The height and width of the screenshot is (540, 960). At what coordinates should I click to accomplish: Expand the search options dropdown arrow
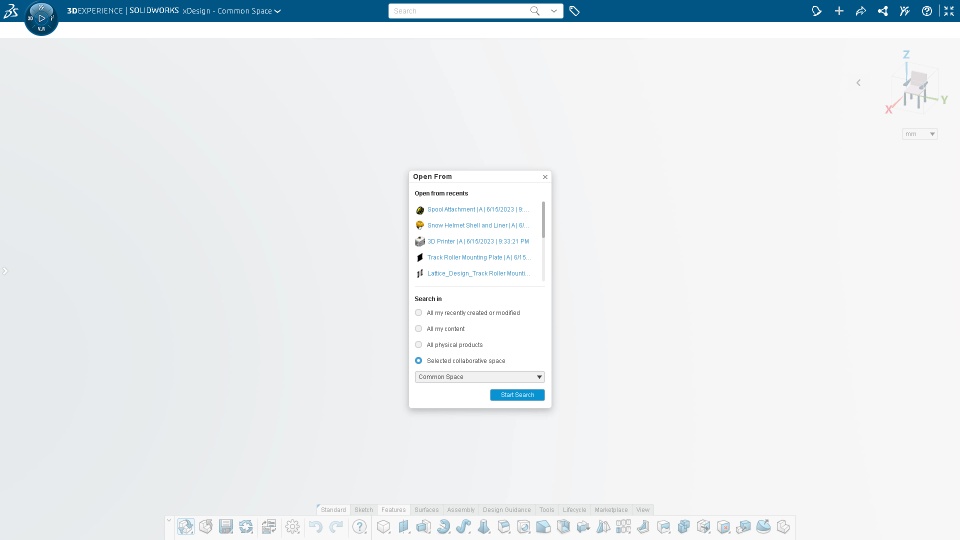tap(553, 11)
